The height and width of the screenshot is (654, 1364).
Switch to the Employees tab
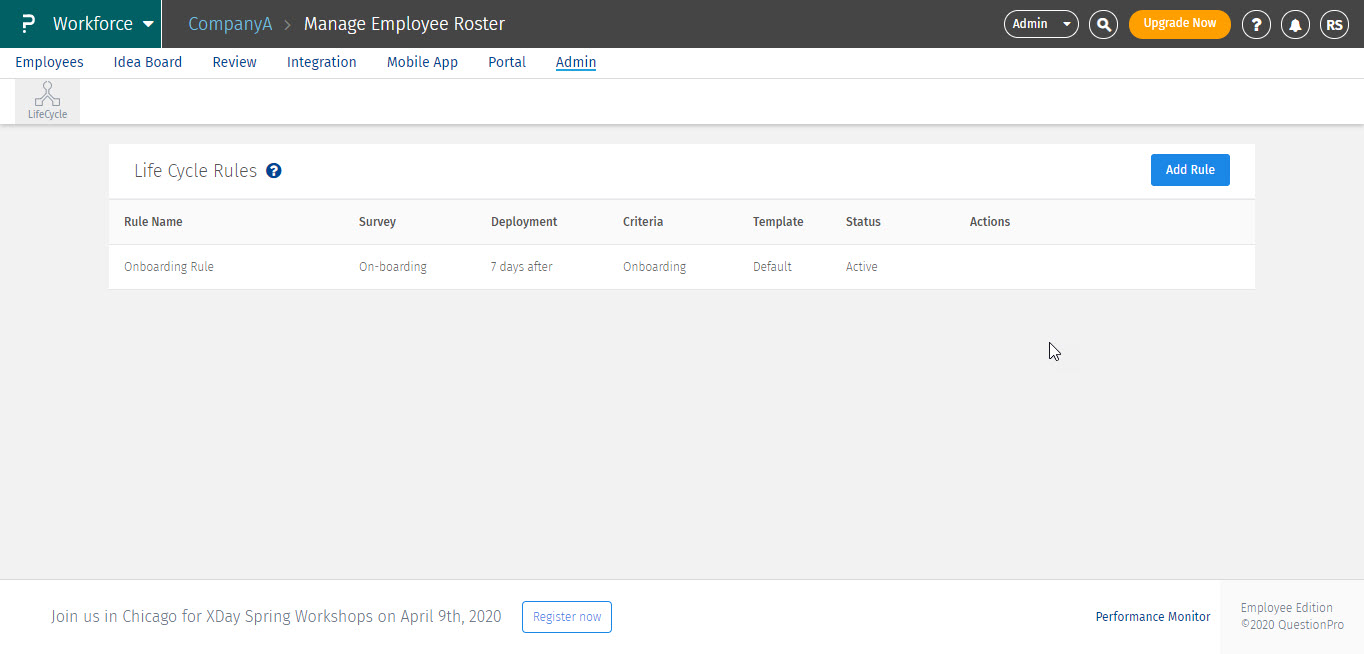pyautogui.click(x=49, y=62)
